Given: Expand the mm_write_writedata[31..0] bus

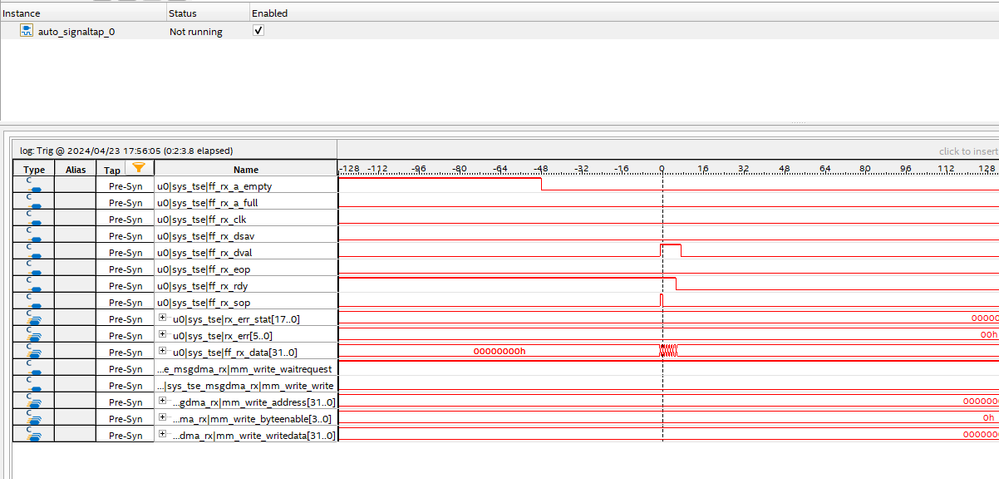Looking at the screenshot, I should click(162, 434).
